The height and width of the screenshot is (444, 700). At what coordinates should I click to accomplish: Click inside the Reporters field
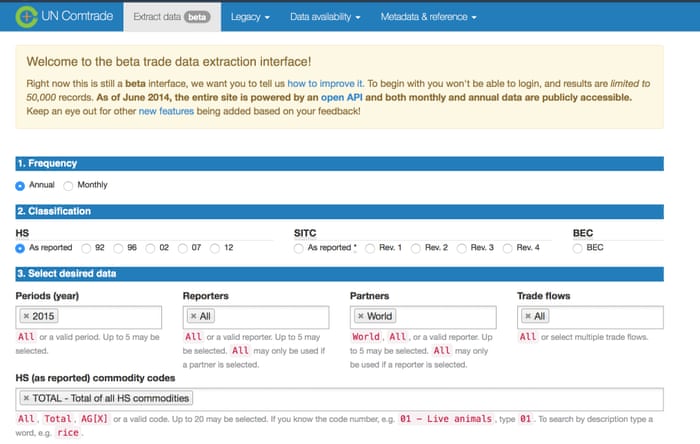[x=256, y=317]
